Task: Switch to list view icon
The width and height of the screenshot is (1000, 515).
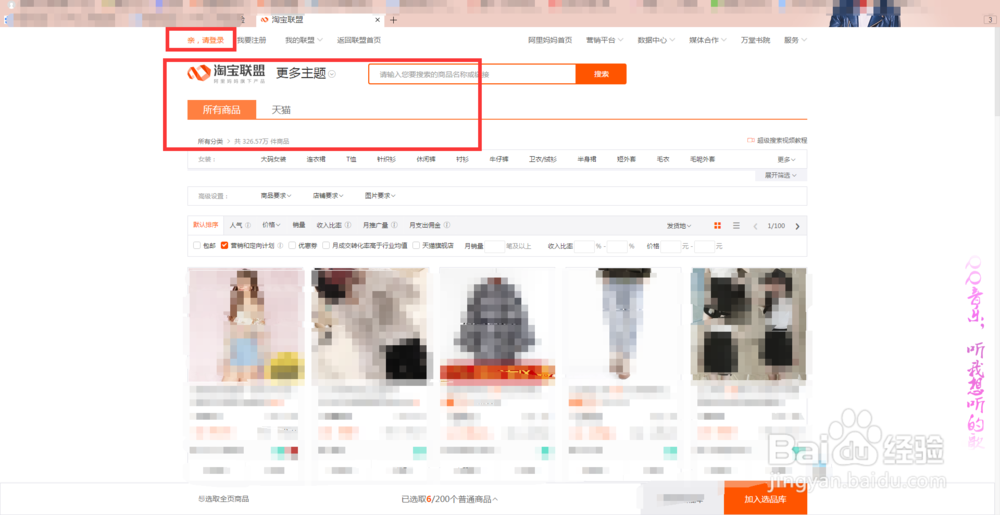Action: point(736,226)
